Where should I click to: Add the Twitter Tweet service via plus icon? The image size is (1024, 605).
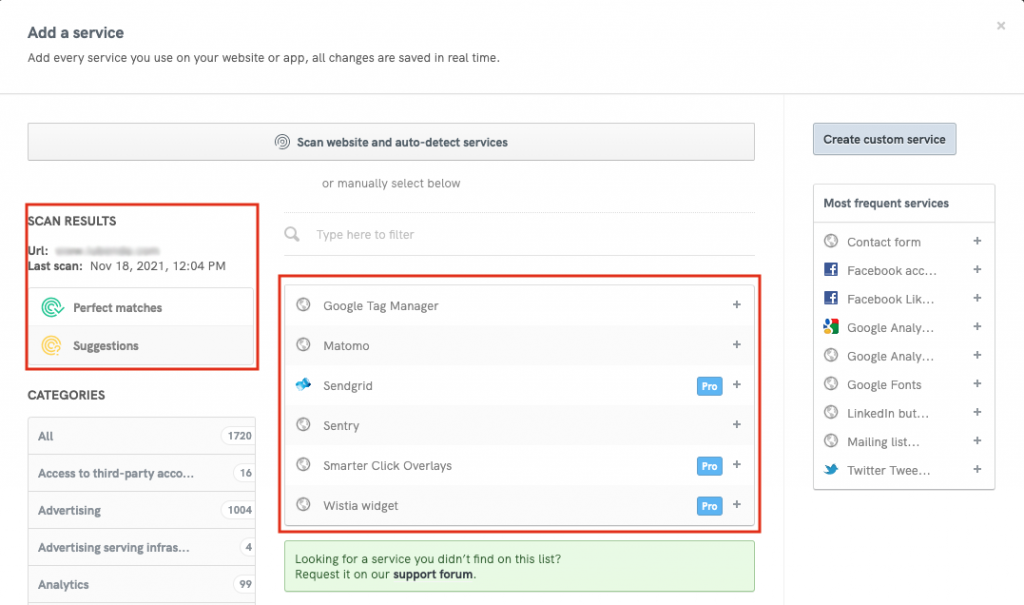coord(977,470)
